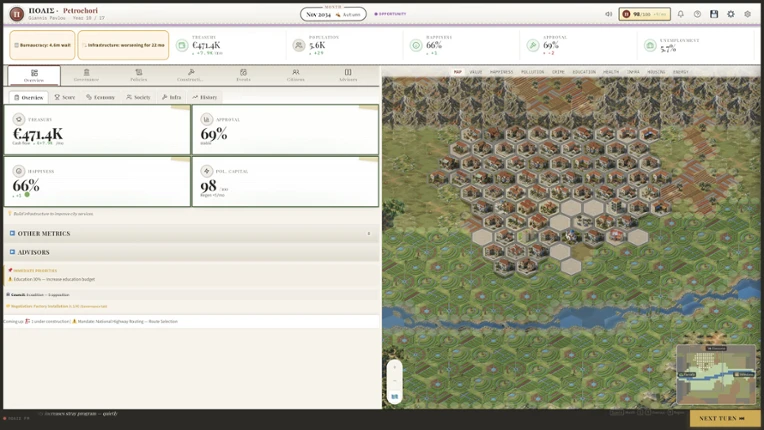Expand the Advisors section
This screenshot has width=764, height=430.
191,252
